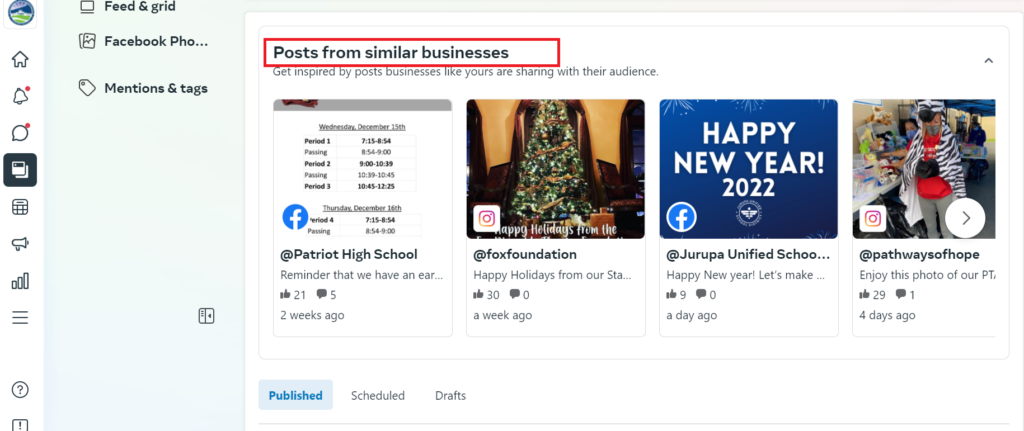The image size is (1024, 431).
Task: Open the Ads megaphone icon
Action: 20,244
